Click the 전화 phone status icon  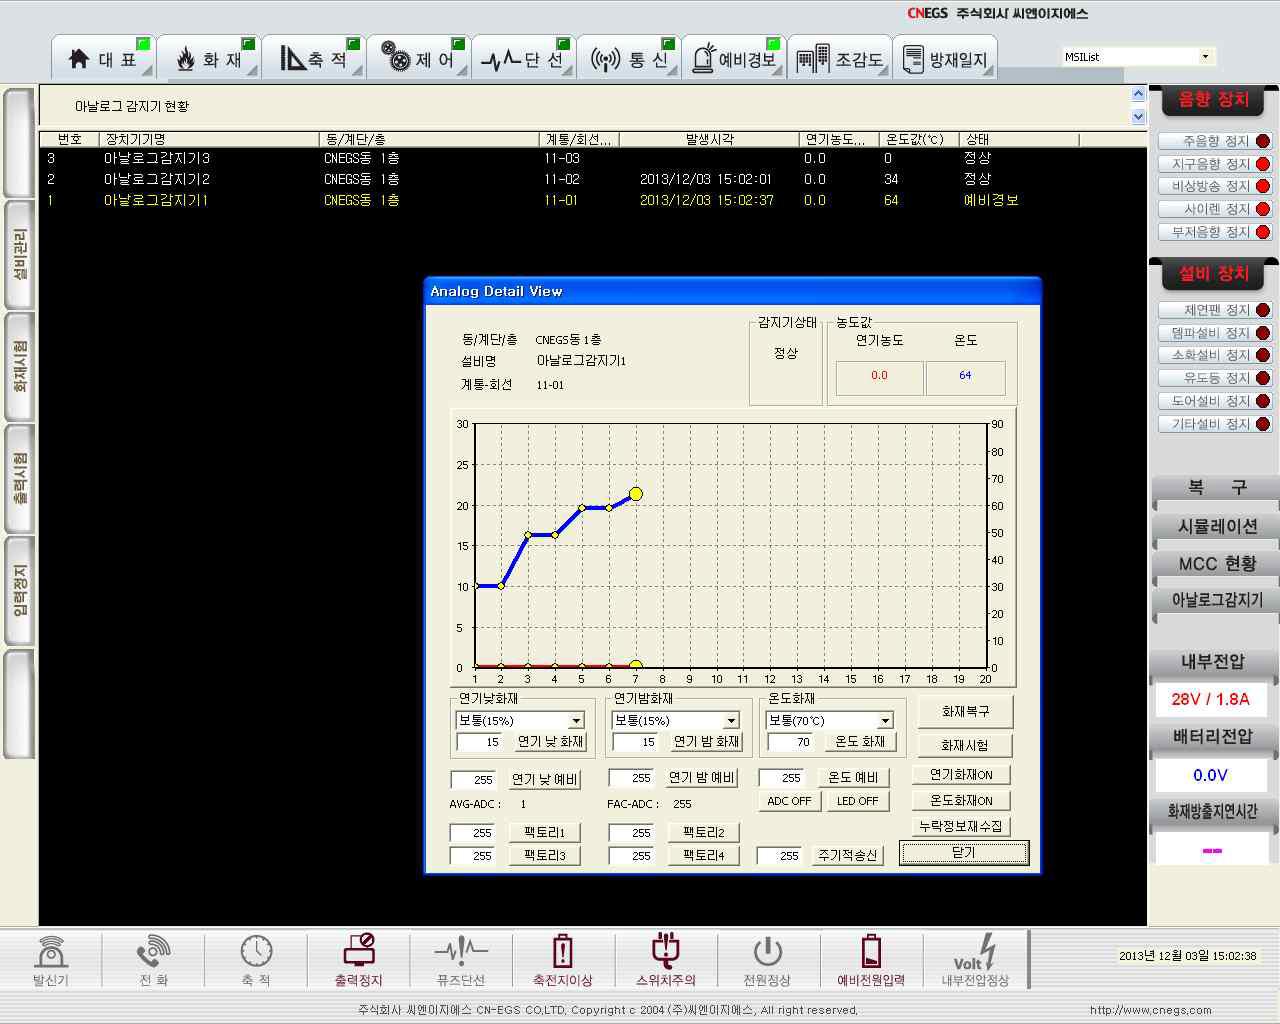pyautogui.click(x=153, y=960)
